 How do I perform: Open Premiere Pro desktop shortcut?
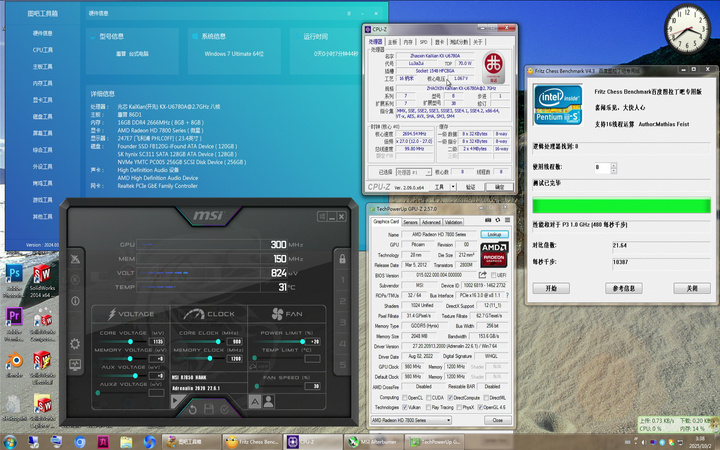pos(14,316)
